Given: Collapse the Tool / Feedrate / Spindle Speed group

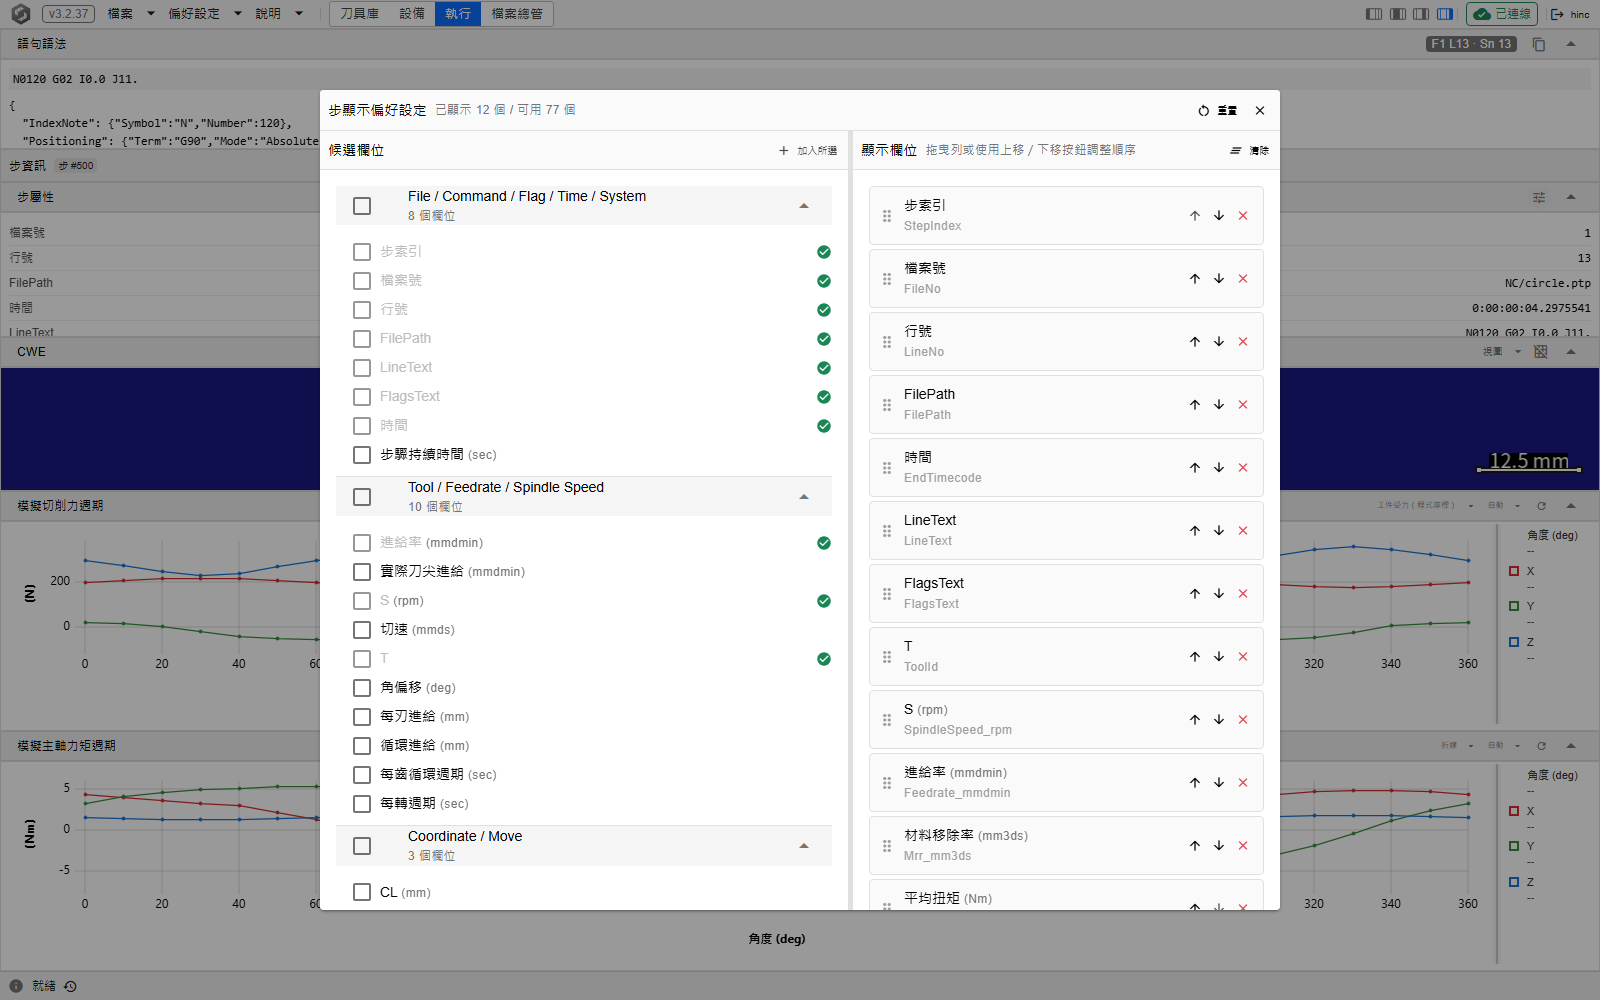Looking at the screenshot, I should point(804,497).
